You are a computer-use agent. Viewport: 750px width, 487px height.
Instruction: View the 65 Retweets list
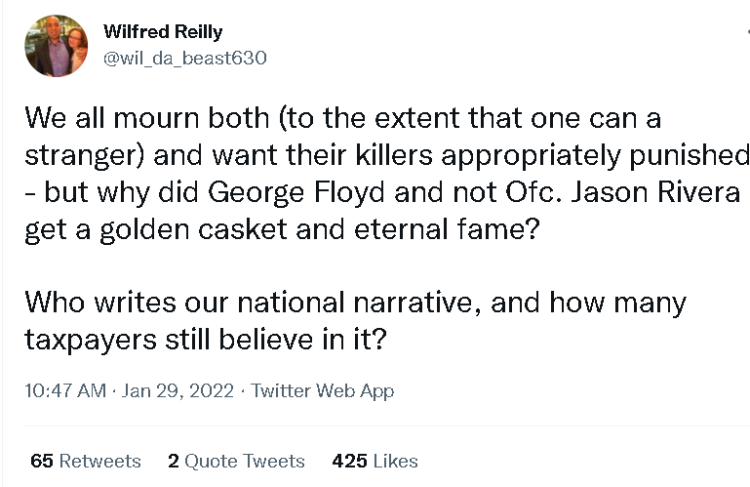coord(86,461)
